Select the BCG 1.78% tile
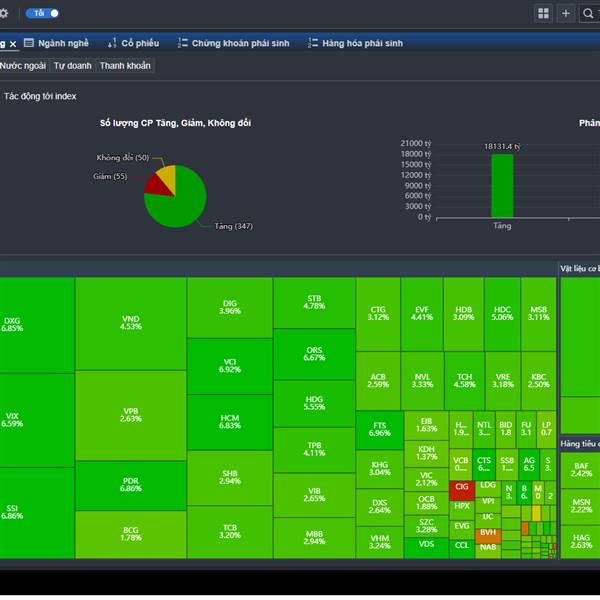600x600 pixels. point(131,535)
